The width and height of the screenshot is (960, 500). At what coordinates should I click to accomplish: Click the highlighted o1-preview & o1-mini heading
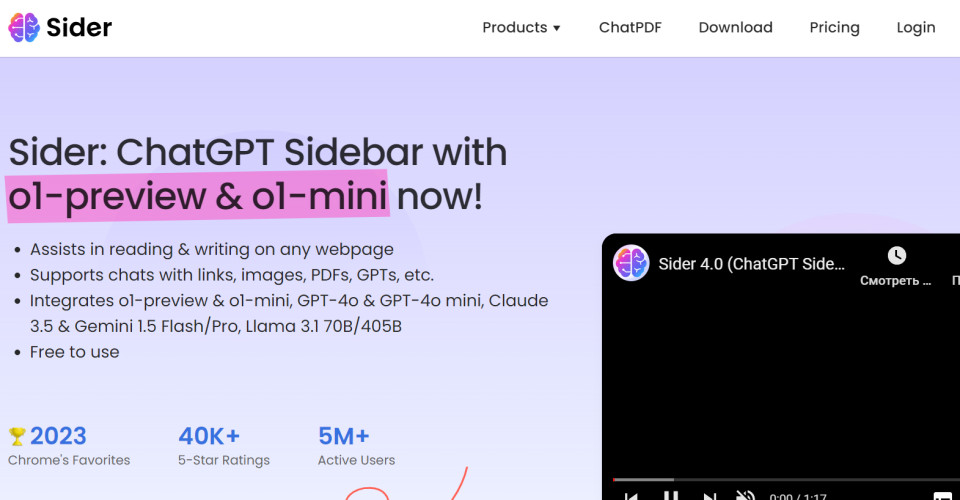point(198,196)
